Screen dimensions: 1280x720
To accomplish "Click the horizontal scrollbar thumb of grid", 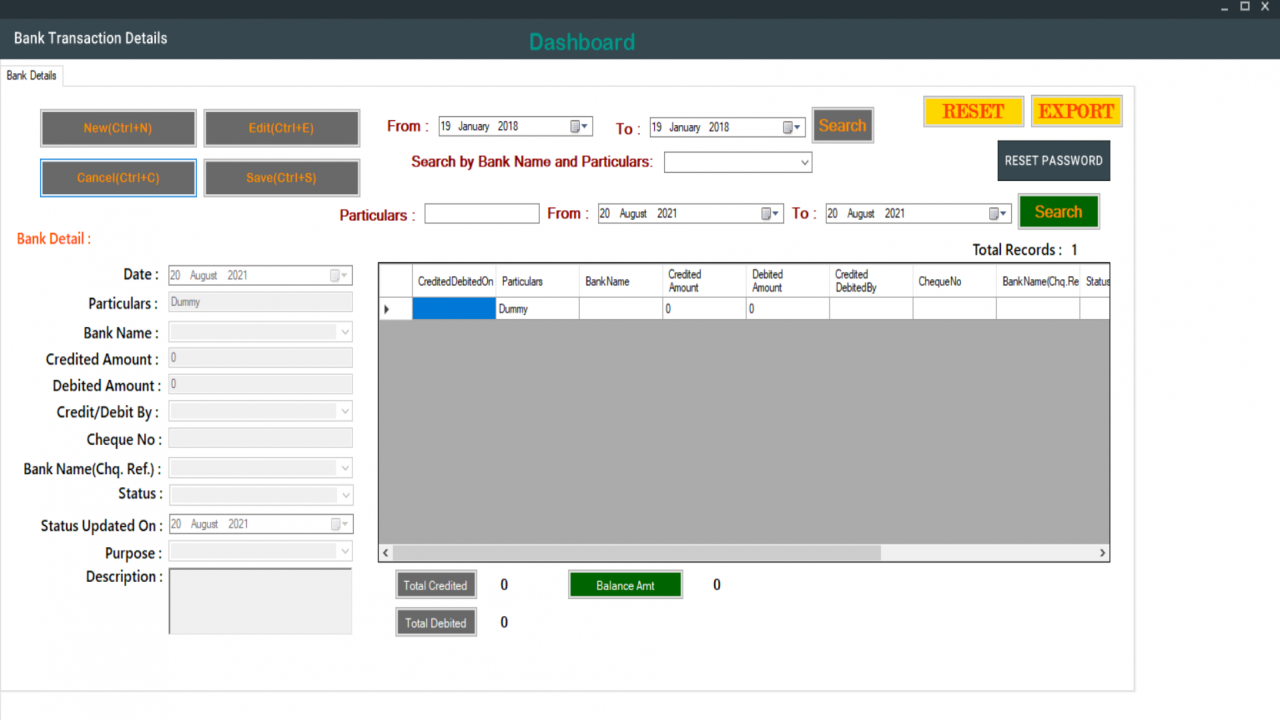I will click(x=638, y=553).
